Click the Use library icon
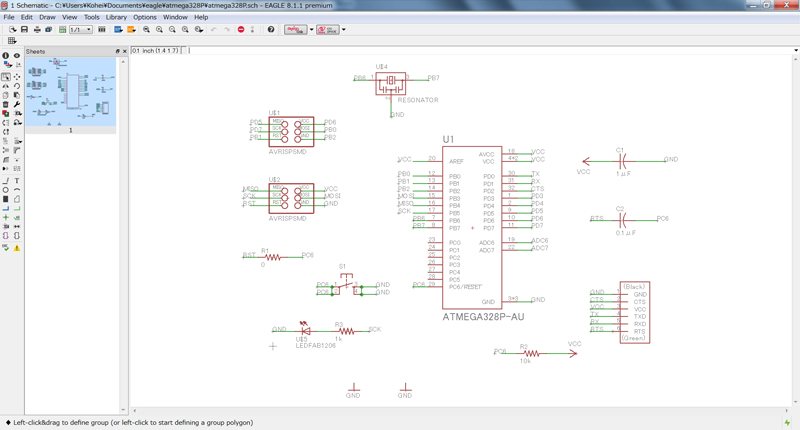Viewport: 800px width, 430px height. [x=102, y=30]
